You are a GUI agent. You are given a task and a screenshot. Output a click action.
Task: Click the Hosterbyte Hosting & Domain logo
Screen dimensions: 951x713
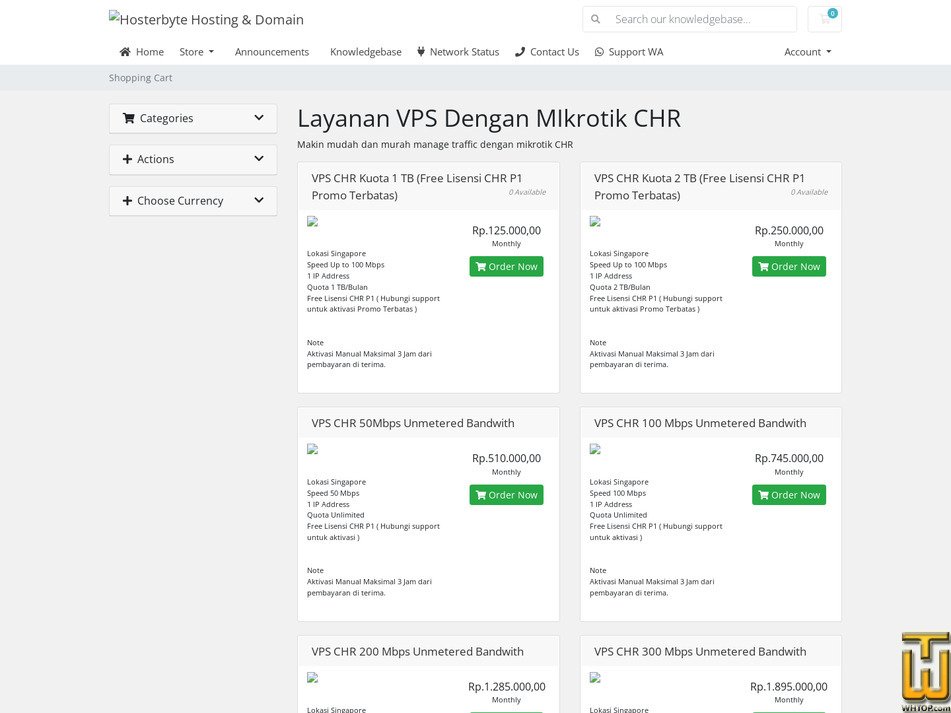[x=205, y=18]
